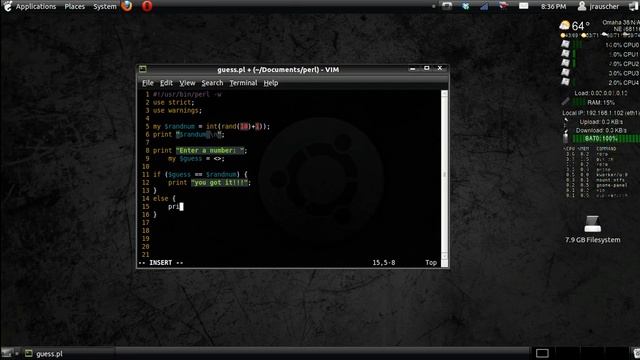Click the CPU0 usage readout
Image resolution: width=640 pixels, height=360 pixels.
622,45
